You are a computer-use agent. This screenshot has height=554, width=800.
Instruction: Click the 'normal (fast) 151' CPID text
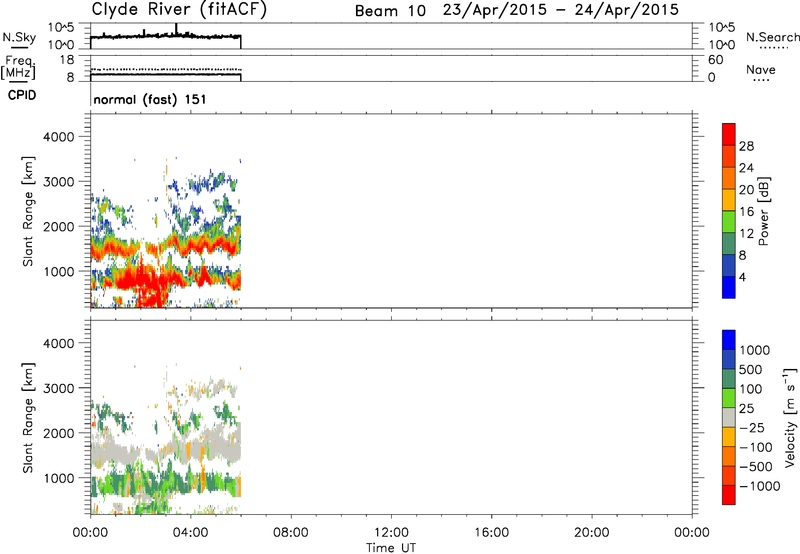tap(150, 99)
